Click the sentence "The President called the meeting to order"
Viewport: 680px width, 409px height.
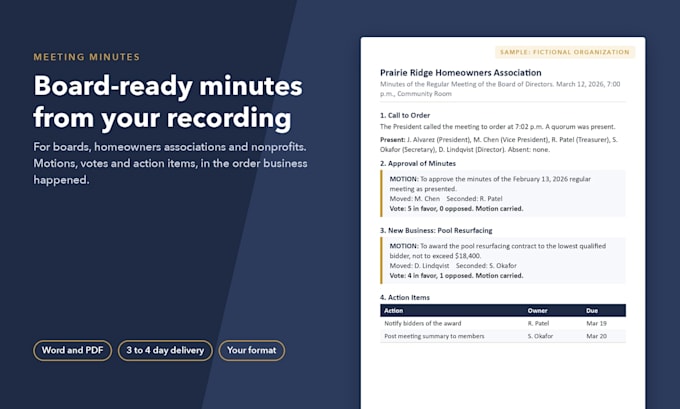497,127
